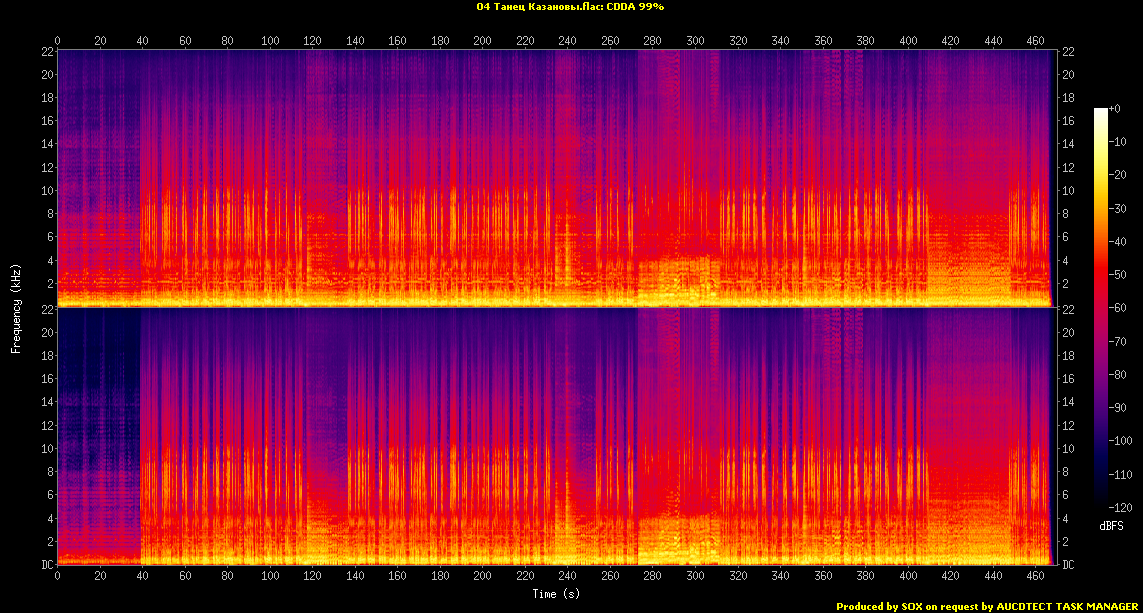Viewport: 1143px width, 613px height.
Task: Click the 460 tick on the top time axis
Action: pyautogui.click(x=1036, y=40)
